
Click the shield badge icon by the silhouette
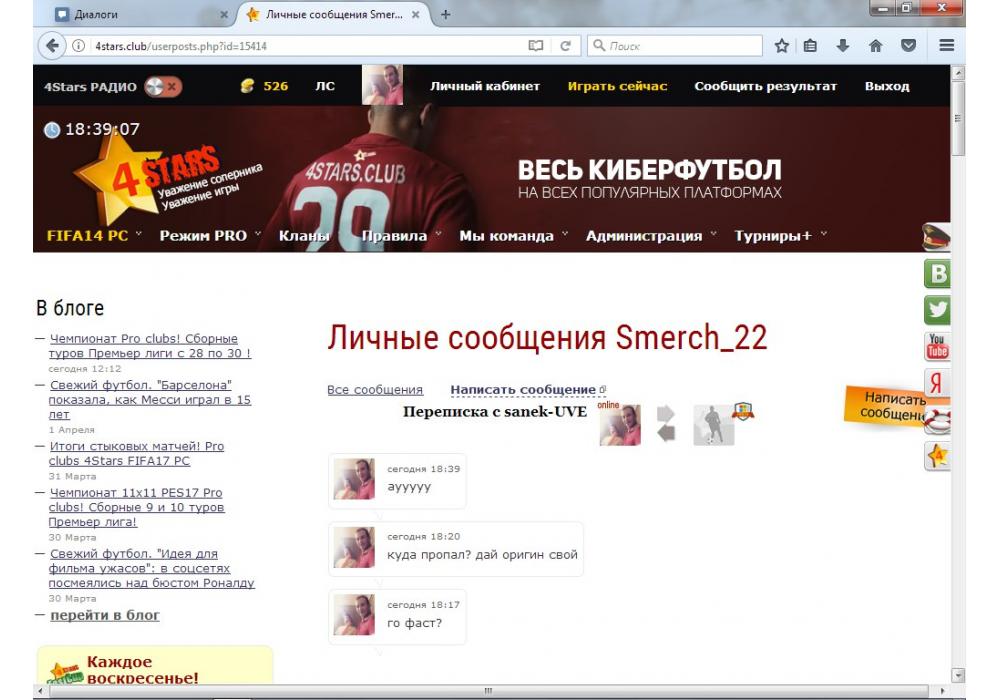pos(742,411)
